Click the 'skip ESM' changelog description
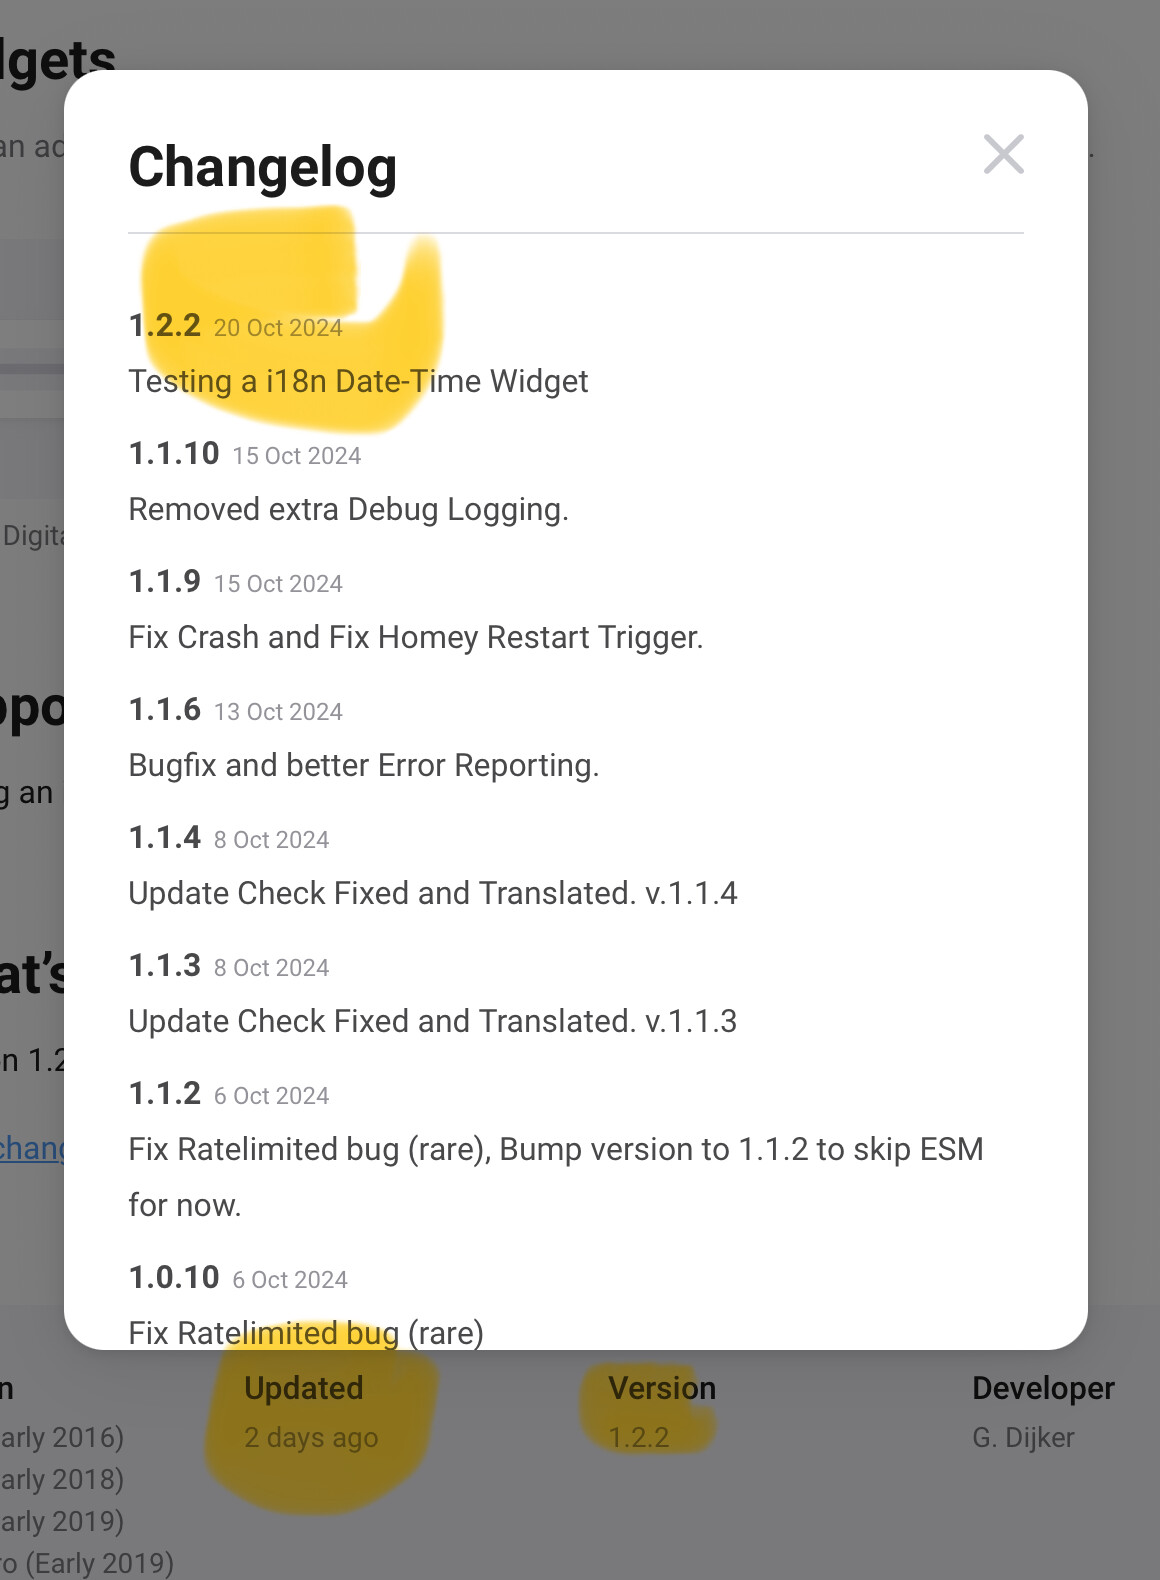 [x=556, y=1177]
